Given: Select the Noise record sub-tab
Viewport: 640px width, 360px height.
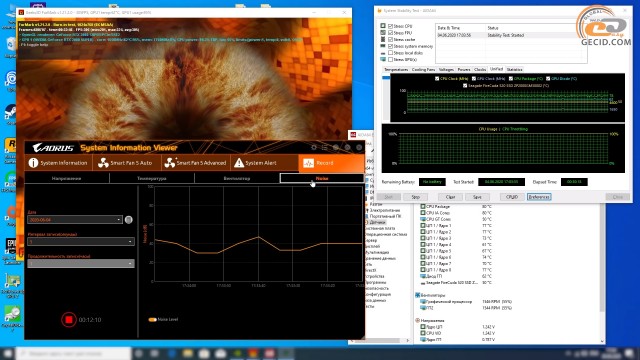Looking at the screenshot, I should [x=322, y=178].
